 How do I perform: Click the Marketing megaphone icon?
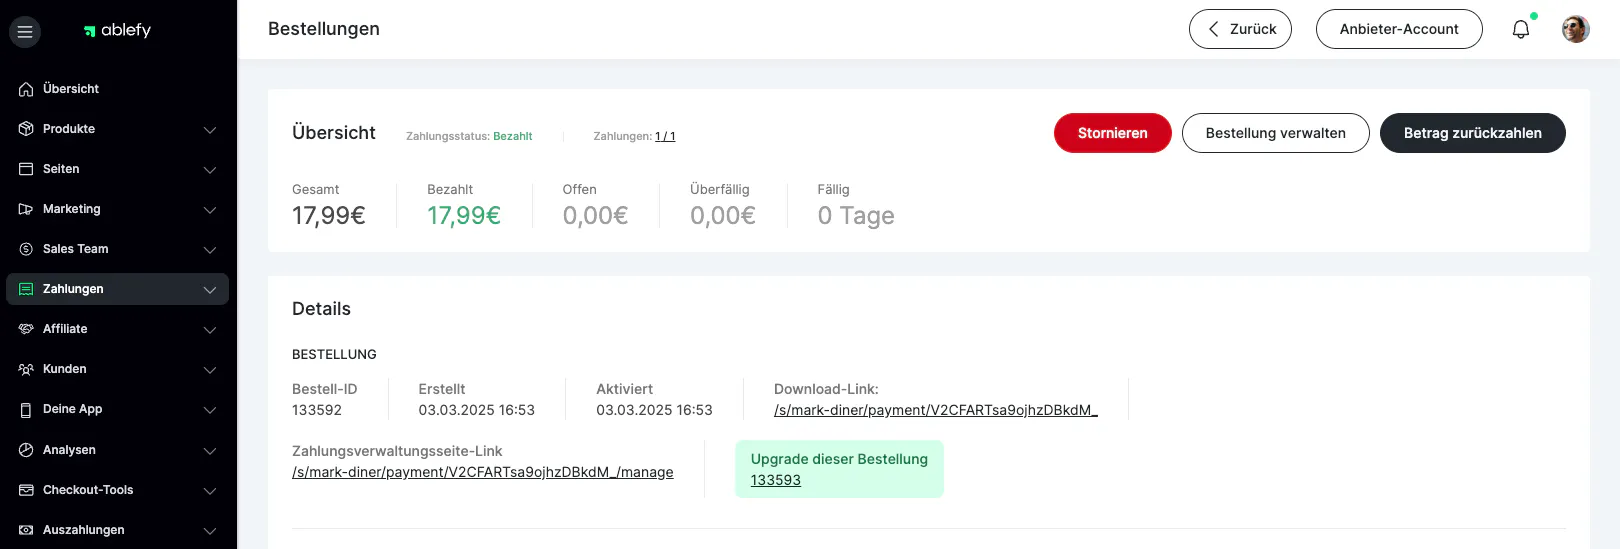pos(26,209)
